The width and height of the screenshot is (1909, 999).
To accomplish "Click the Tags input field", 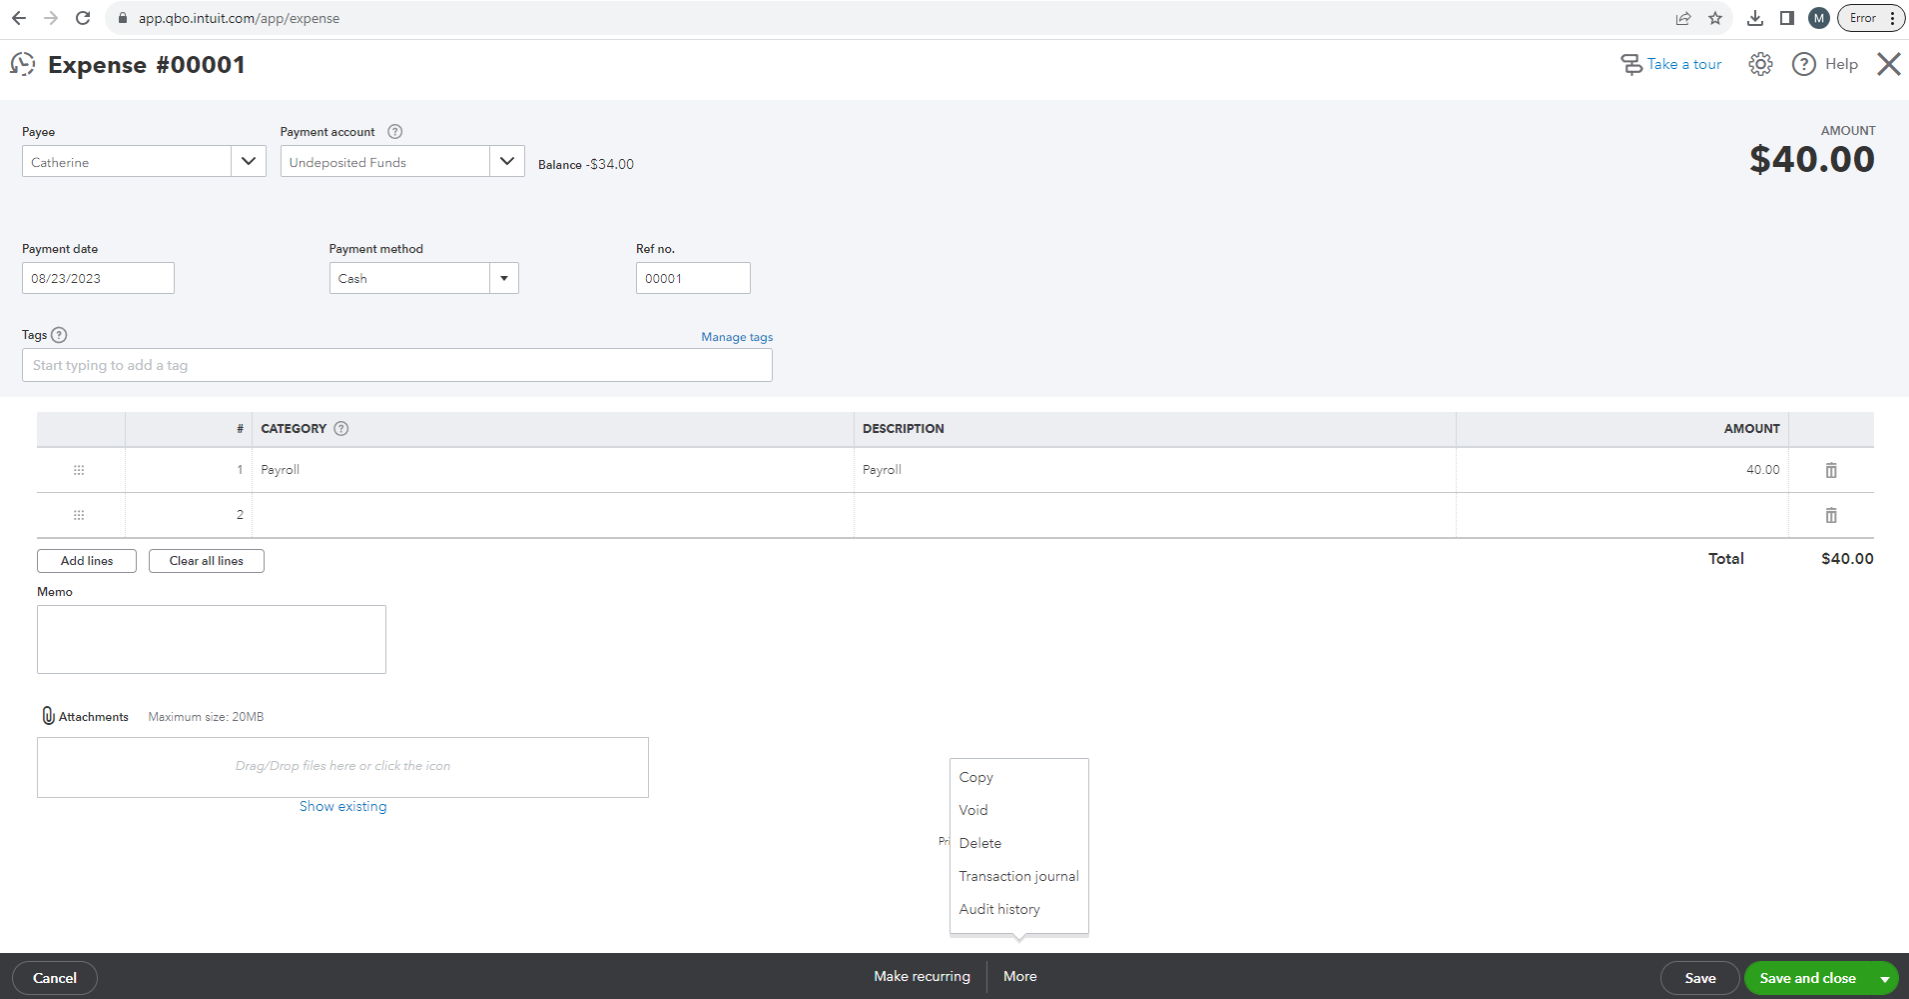I will pos(397,365).
